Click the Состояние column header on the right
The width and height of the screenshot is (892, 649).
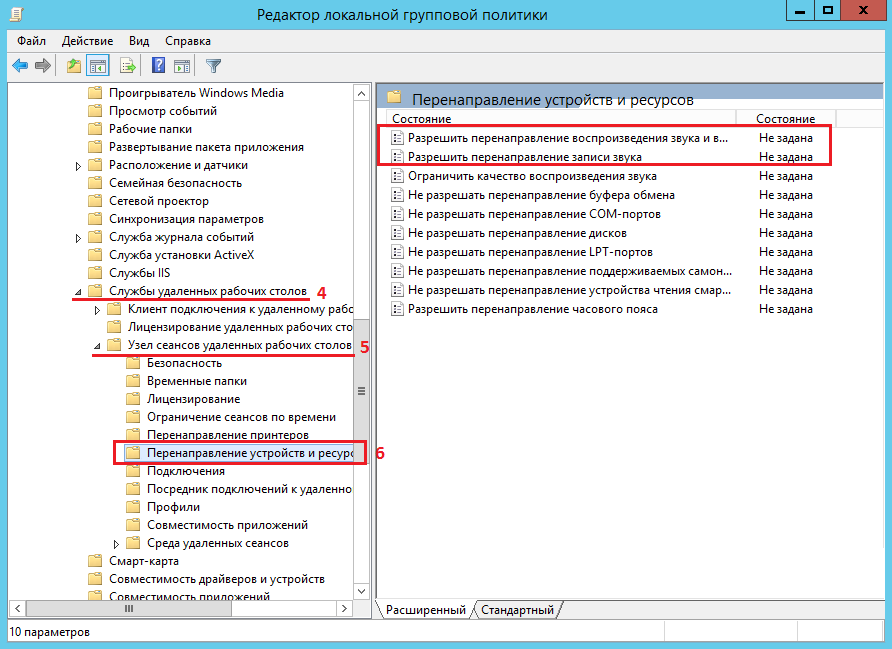(x=785, y=119)
